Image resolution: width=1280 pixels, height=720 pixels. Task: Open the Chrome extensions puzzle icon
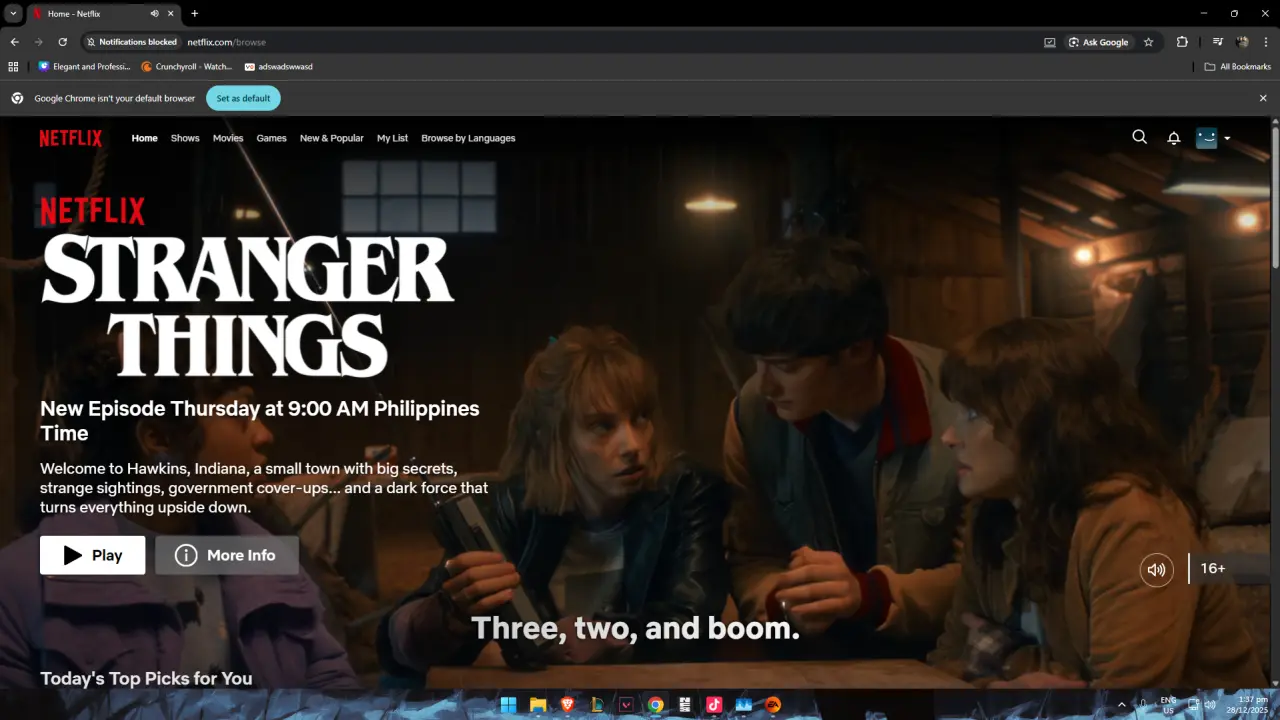click(x=1182, y=42)
